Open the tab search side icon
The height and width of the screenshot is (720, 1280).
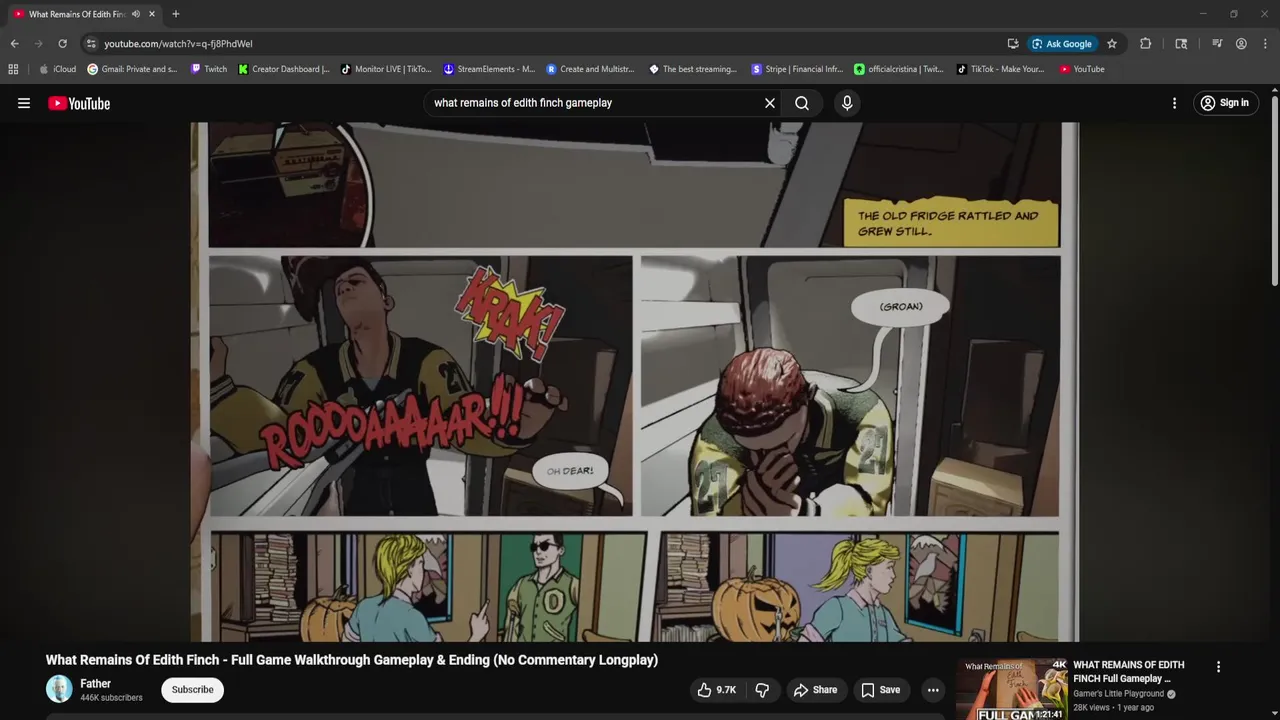[1181, 44]
